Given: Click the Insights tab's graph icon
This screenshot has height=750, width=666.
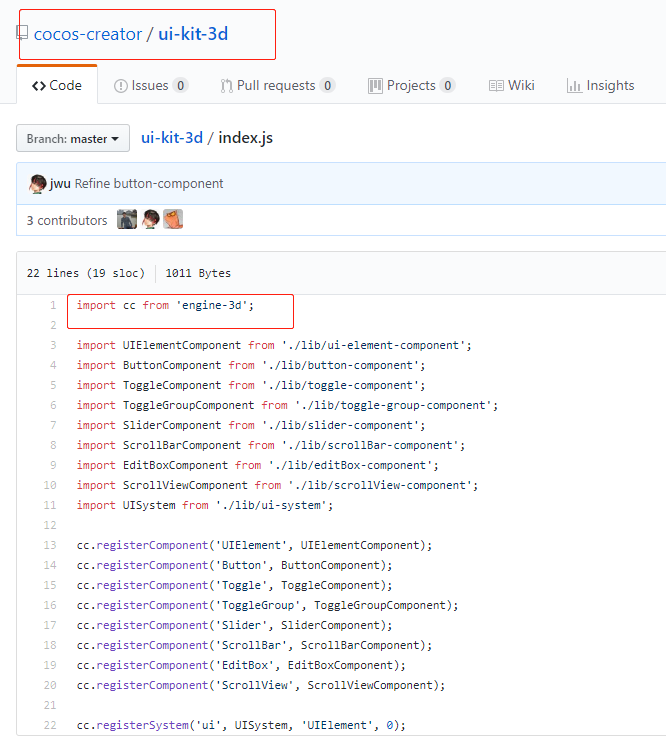Looking at the screenshot, I should (x=574, y=86).
